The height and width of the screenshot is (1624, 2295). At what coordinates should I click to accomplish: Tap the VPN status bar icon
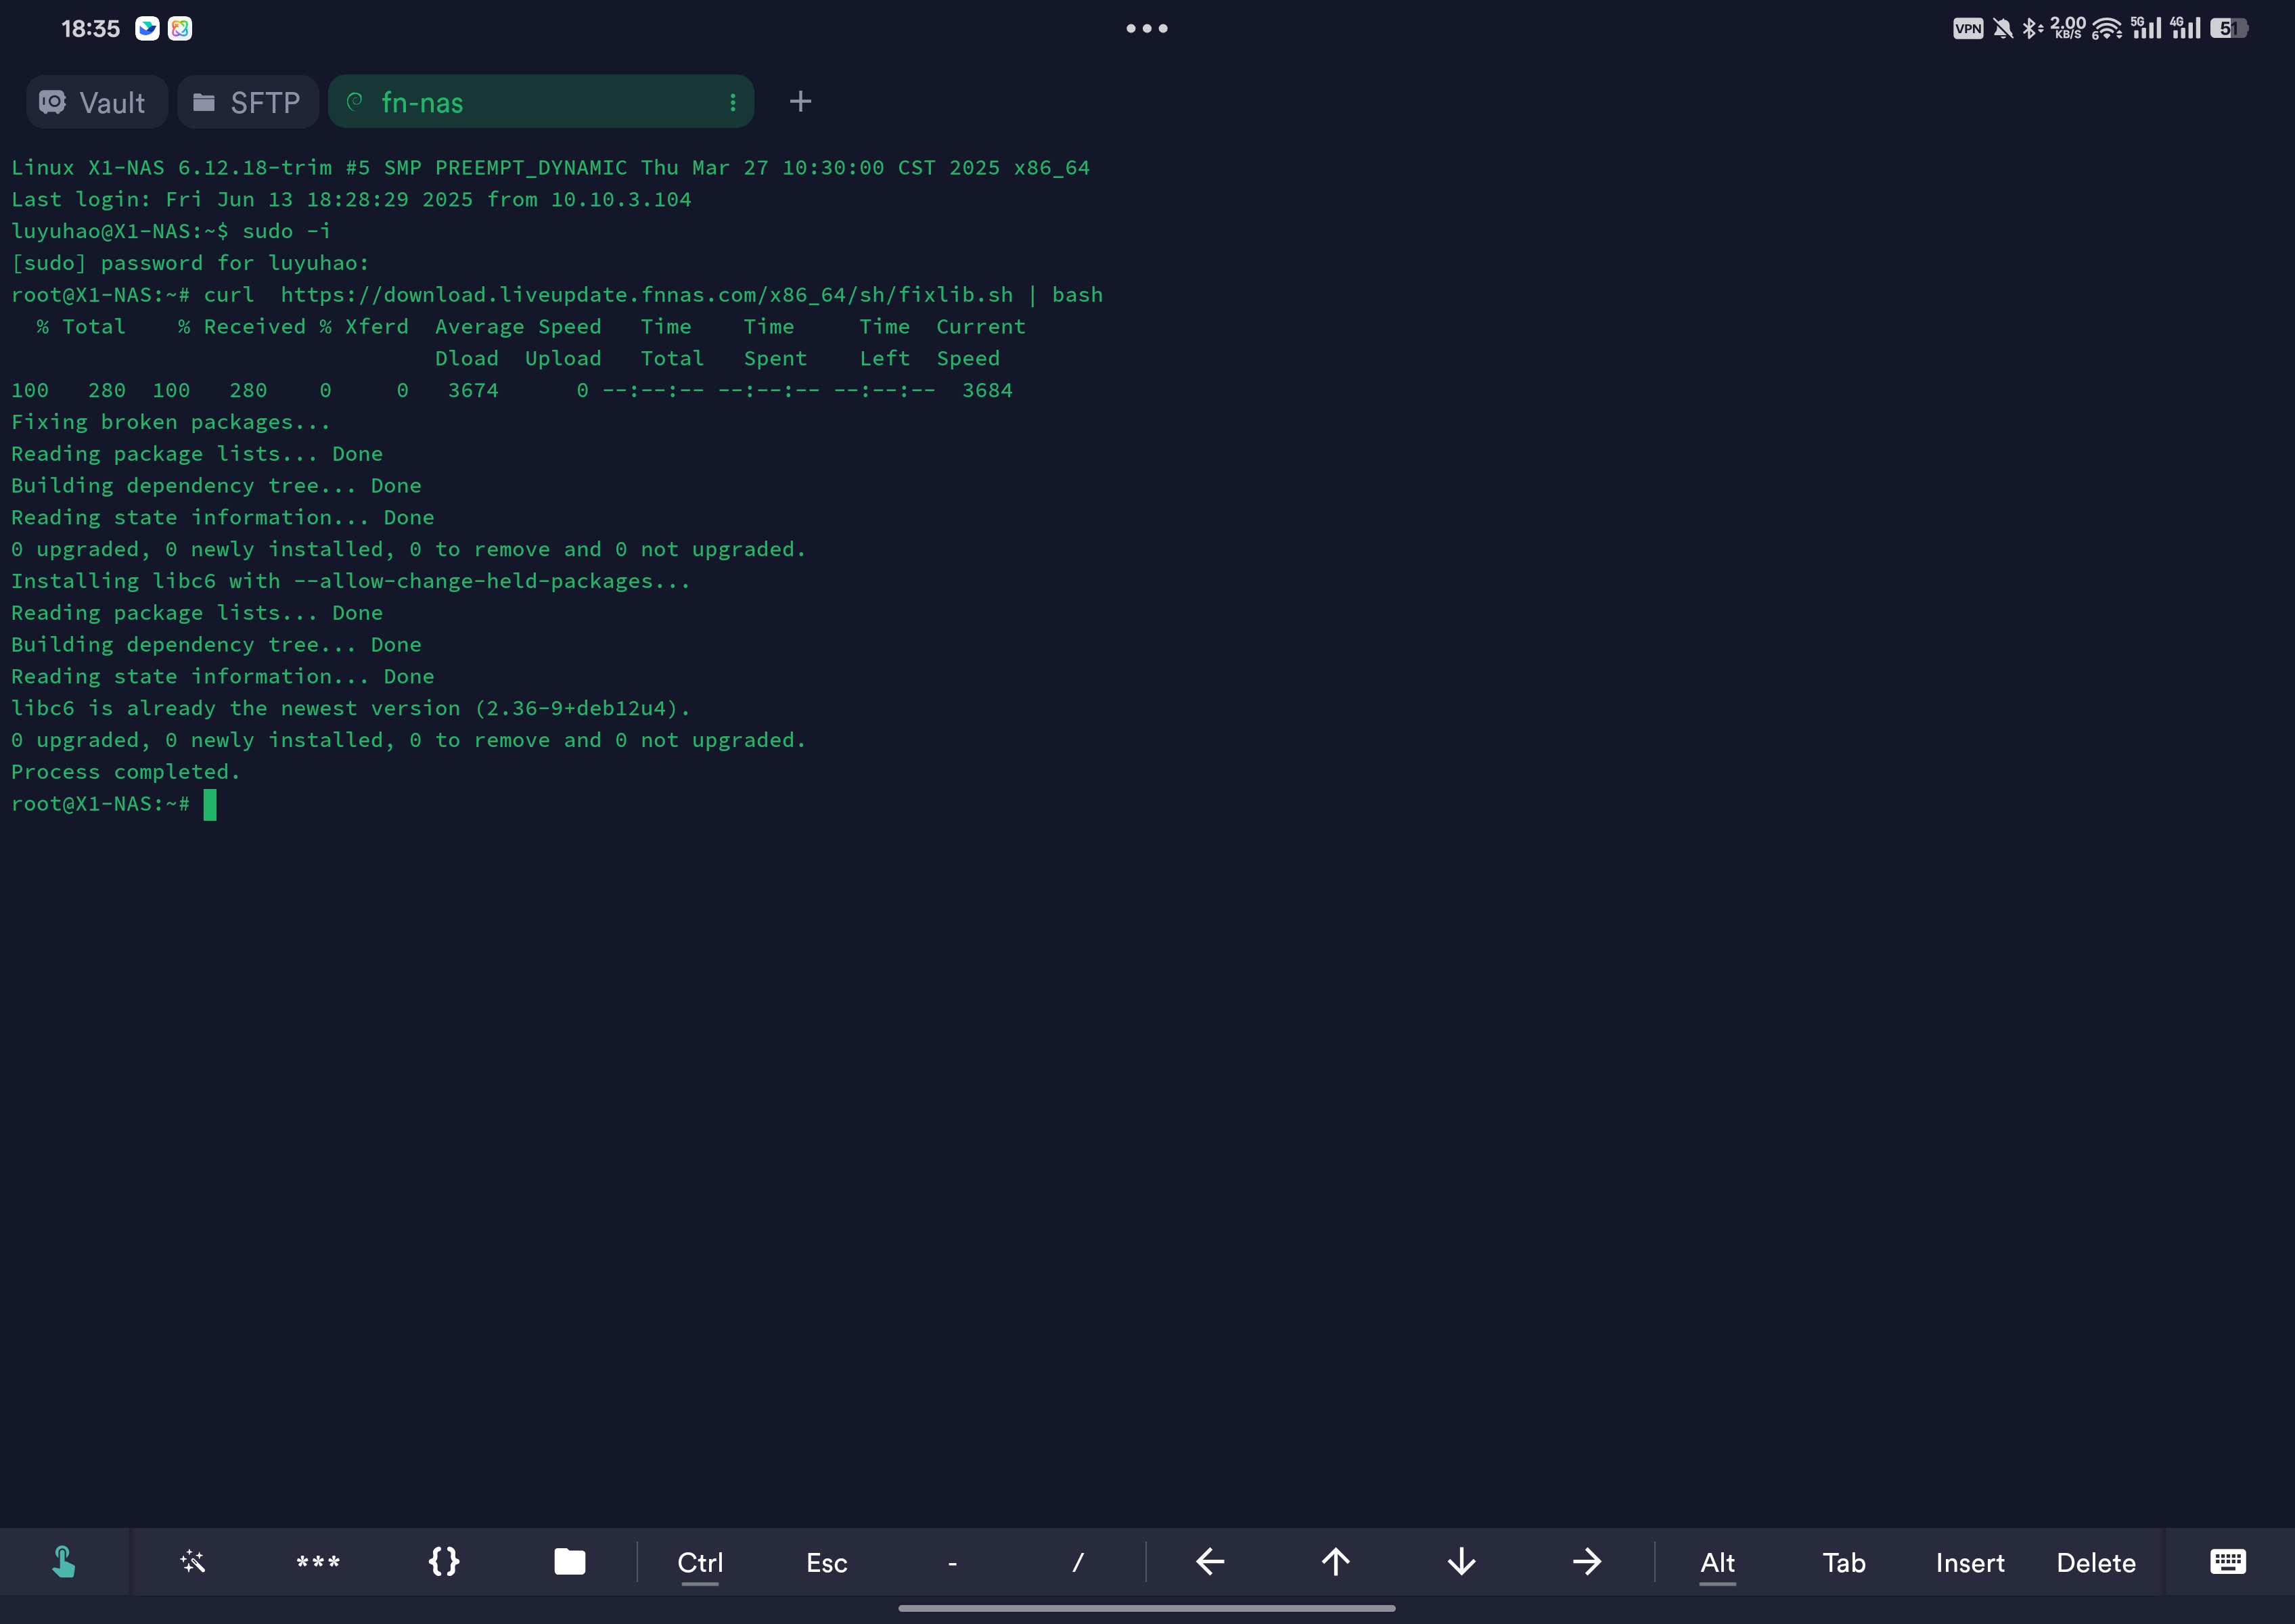coord(1968,28)
